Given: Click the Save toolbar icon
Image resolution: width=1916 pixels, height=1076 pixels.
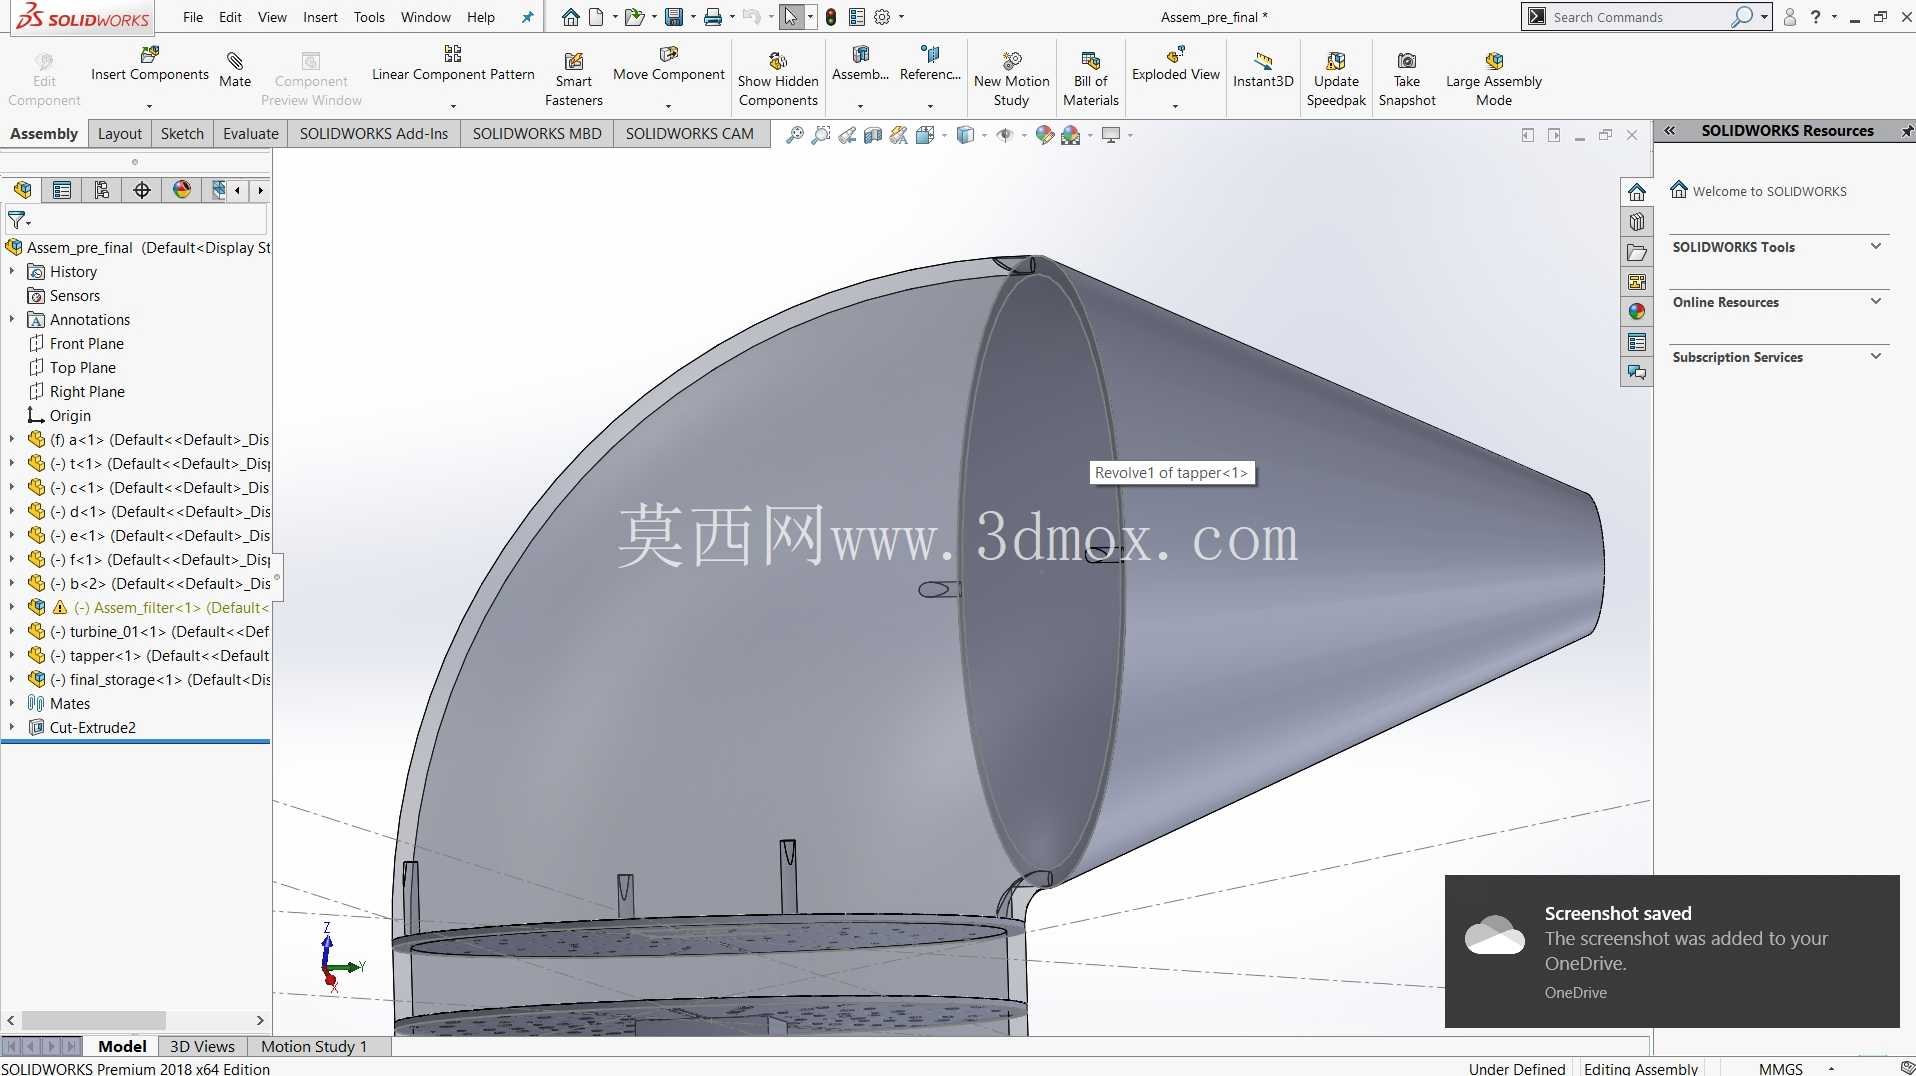Looking at the screenshot, I should (674, 17).
